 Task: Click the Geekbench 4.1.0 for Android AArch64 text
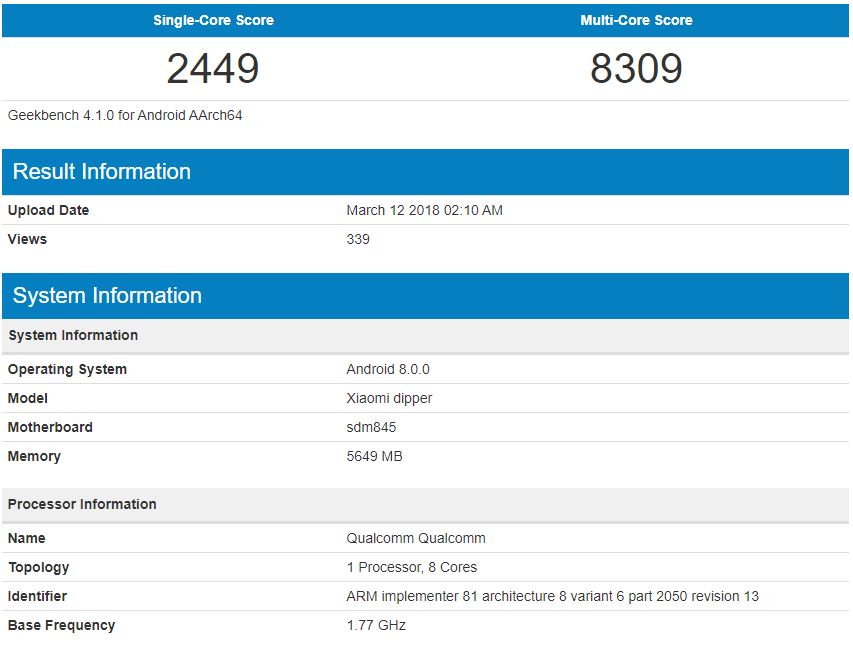tap(125, 115)
